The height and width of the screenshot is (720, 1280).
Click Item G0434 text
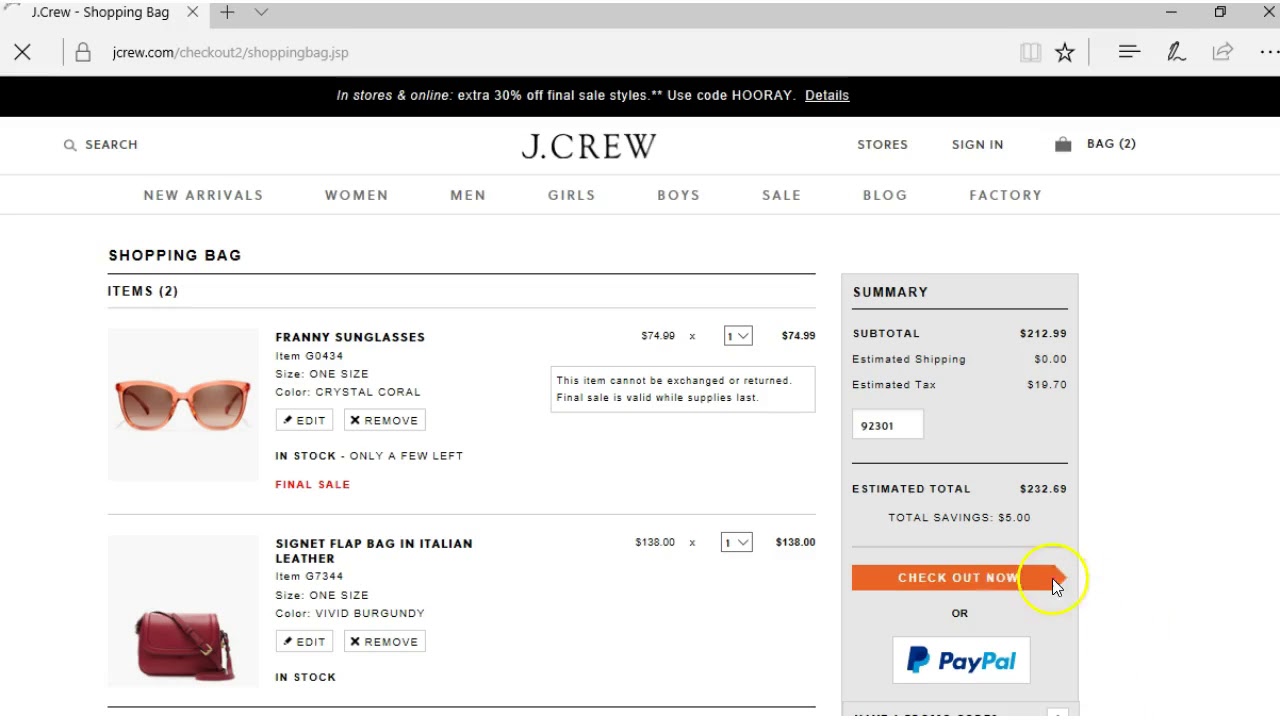[309, 356]
